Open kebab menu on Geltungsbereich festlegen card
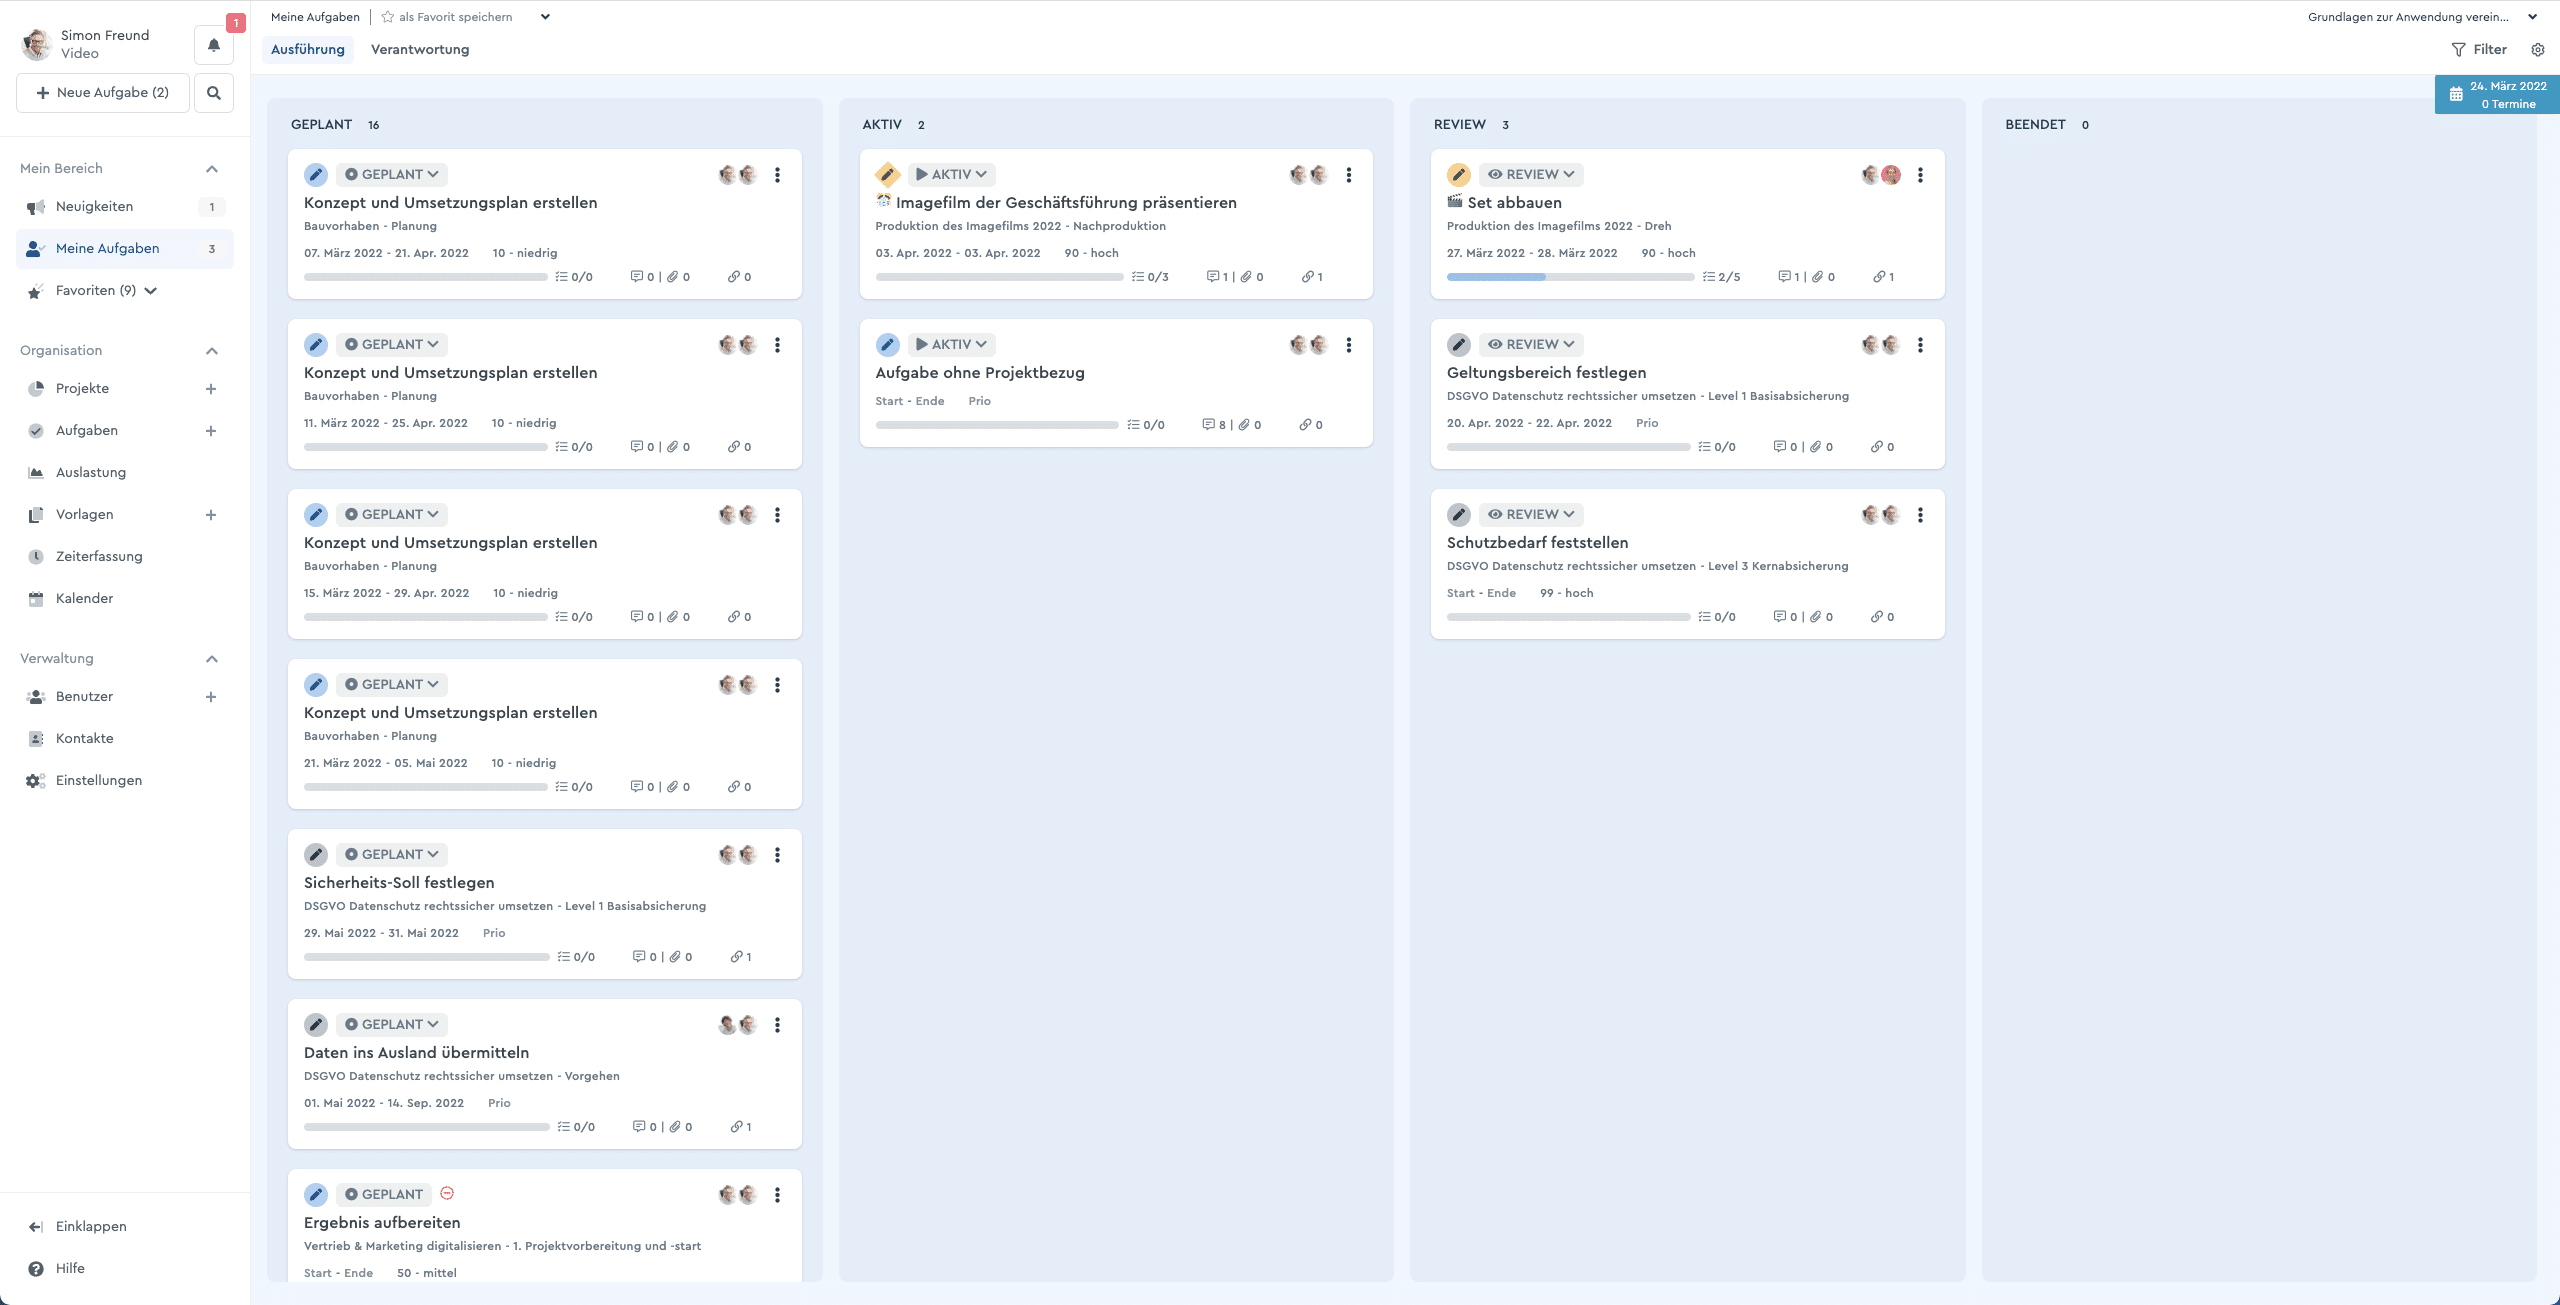This screenshot has height=1305, width=2560. tap(1920, 345)
